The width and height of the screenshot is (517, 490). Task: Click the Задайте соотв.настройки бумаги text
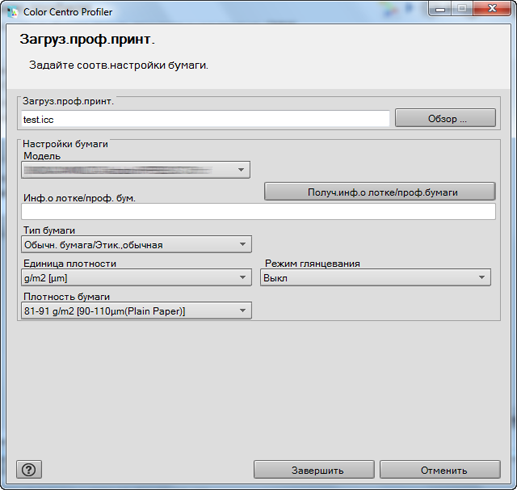[119, 65]
